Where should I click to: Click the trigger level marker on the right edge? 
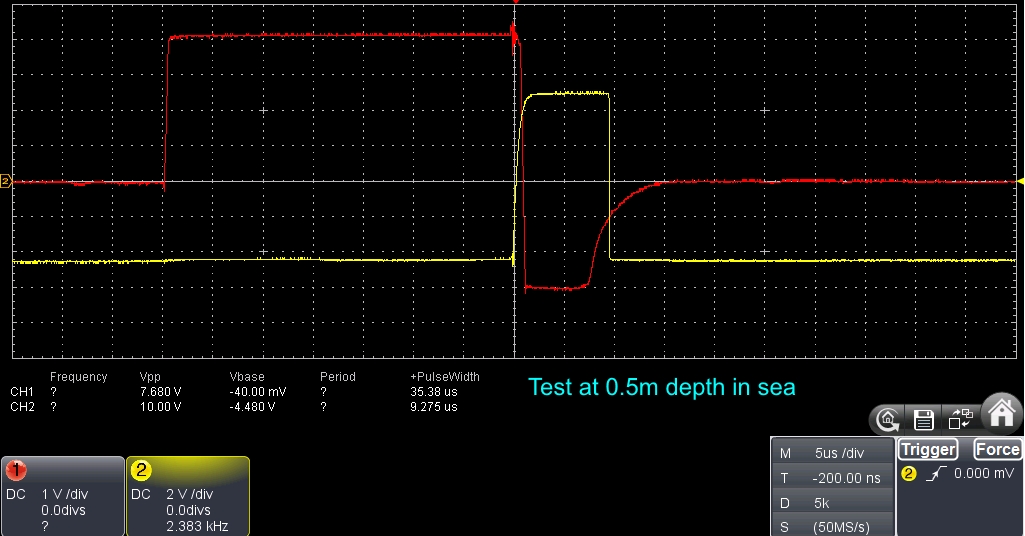point(1020,181)
